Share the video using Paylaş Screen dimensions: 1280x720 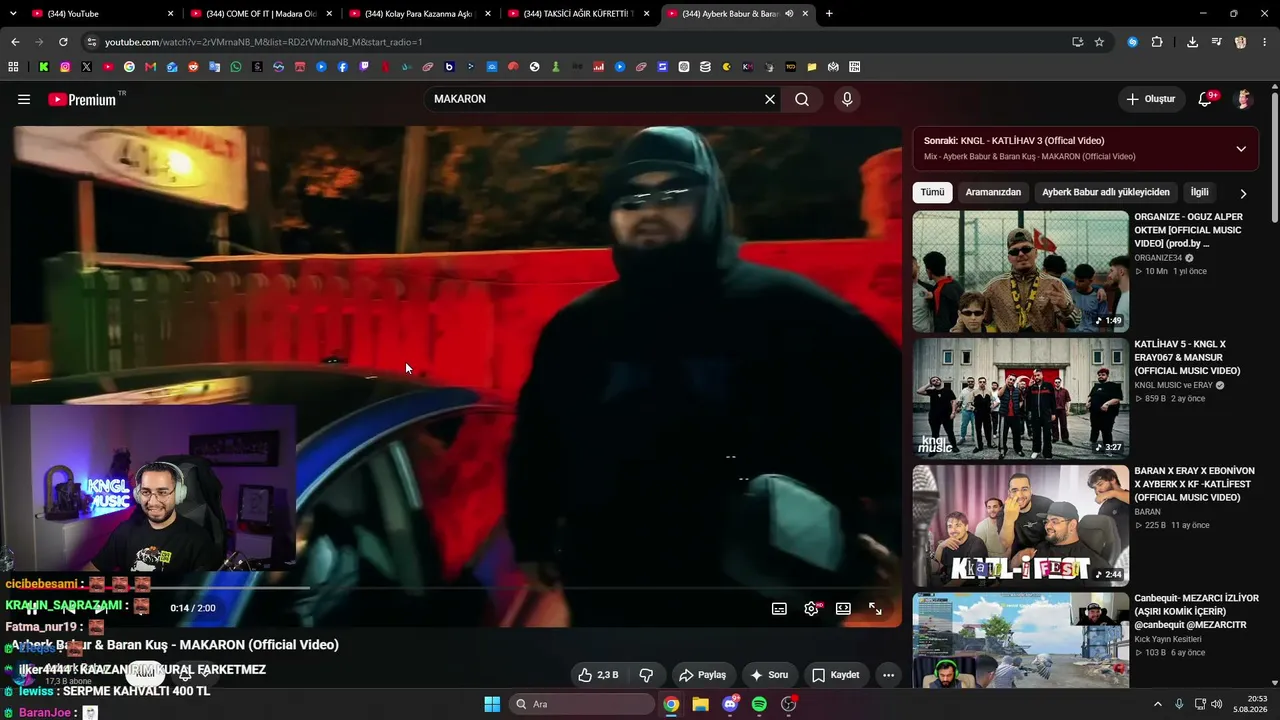(x=704, y=675)
